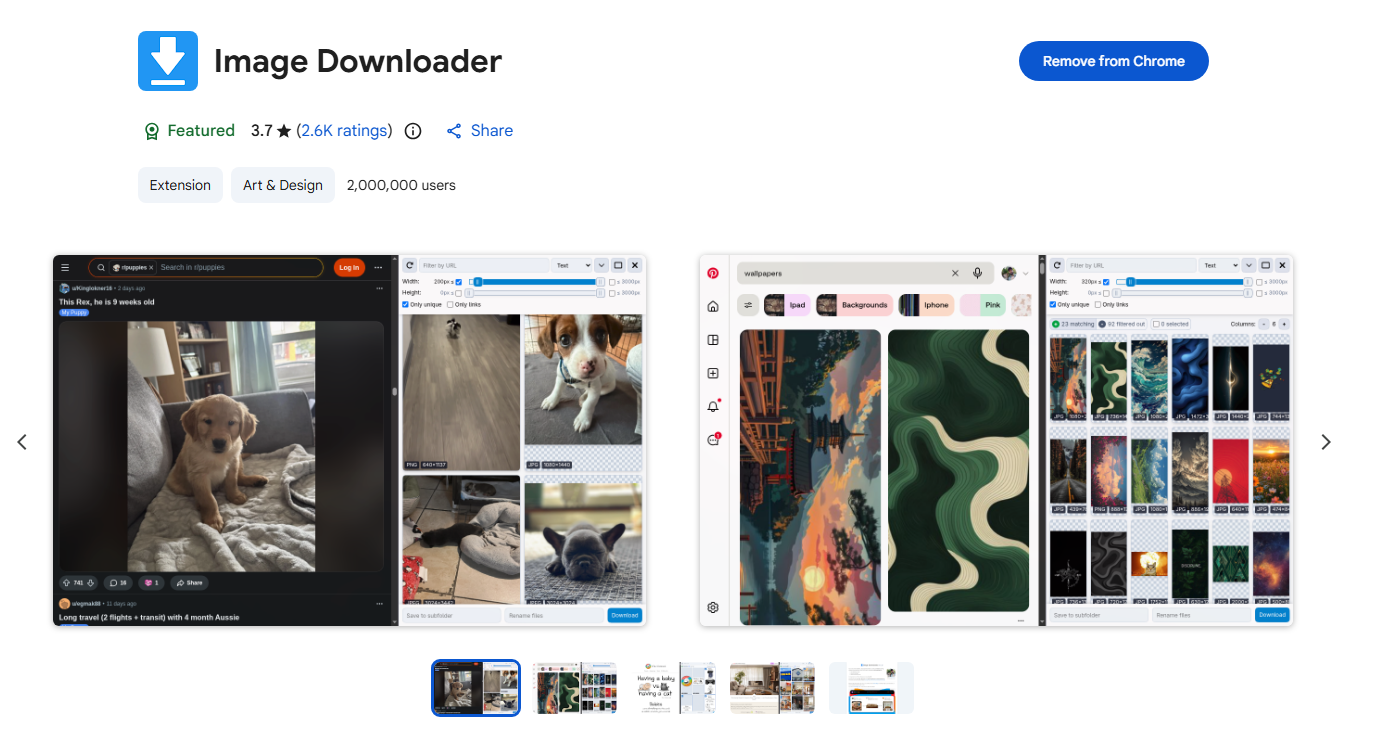The height and width of the screenshot is (745, 1392).
Task: Select the Backgrounds filter chip
Action: pos(853,305)
